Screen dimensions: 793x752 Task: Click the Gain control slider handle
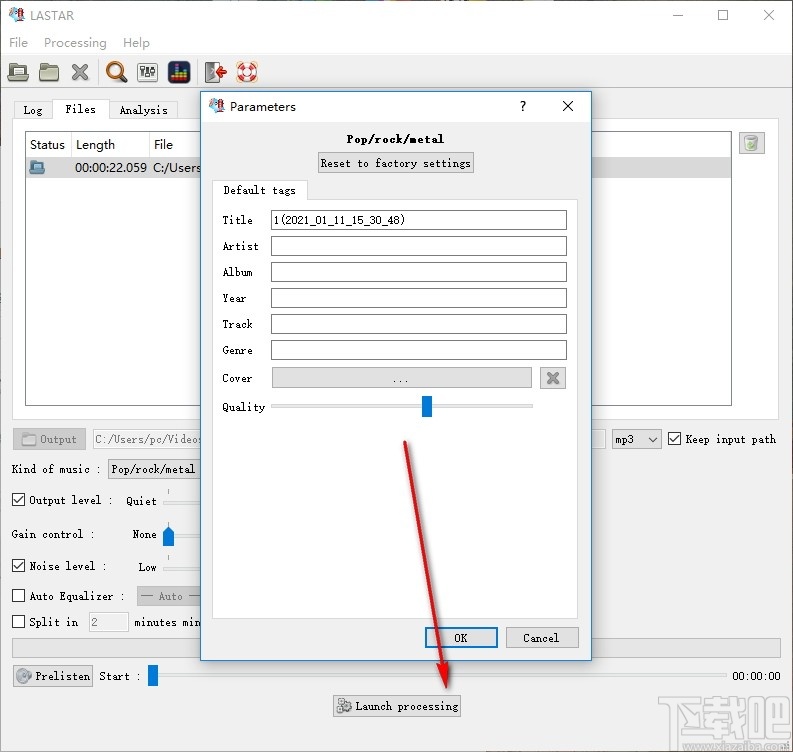(x=168, y=536)
